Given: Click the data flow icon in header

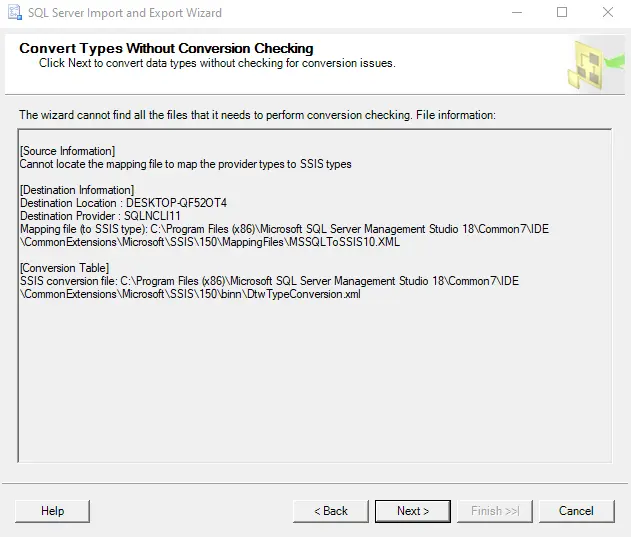Looking at the screenshot, I should [596, 64].
